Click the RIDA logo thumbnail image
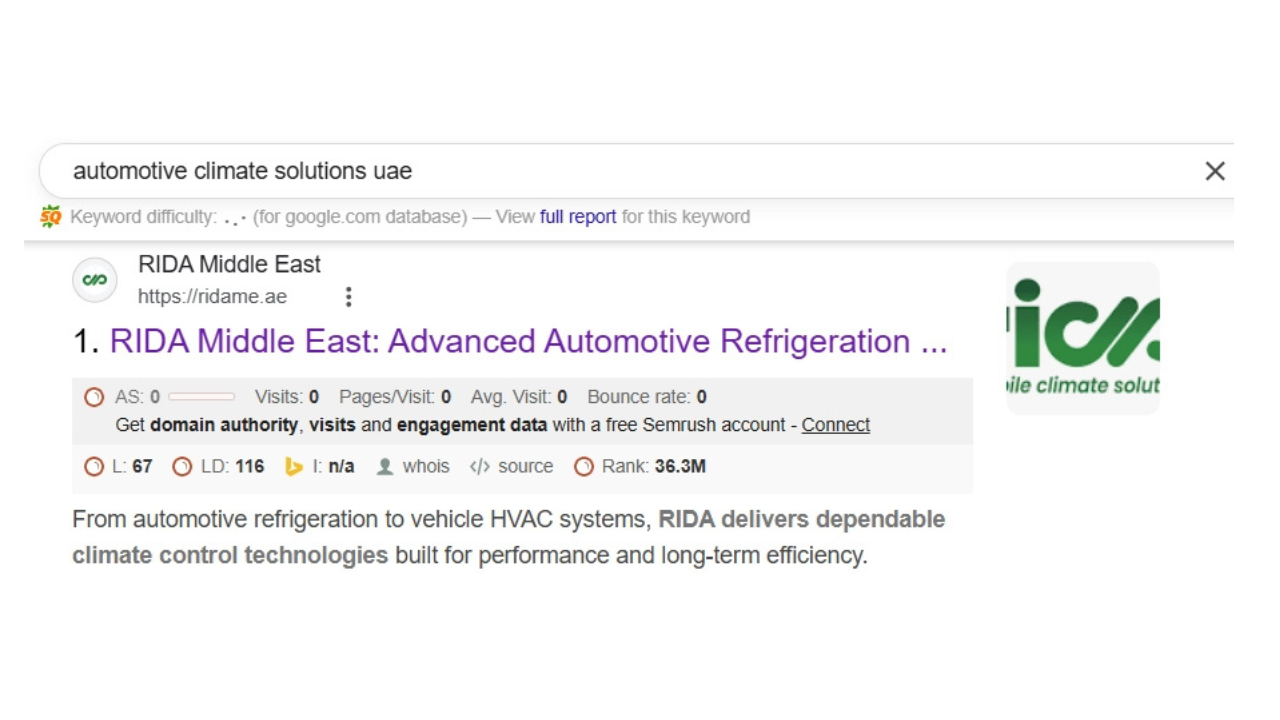The height and width of the screenshot is (720, 1280). (x=1083, y=338)
